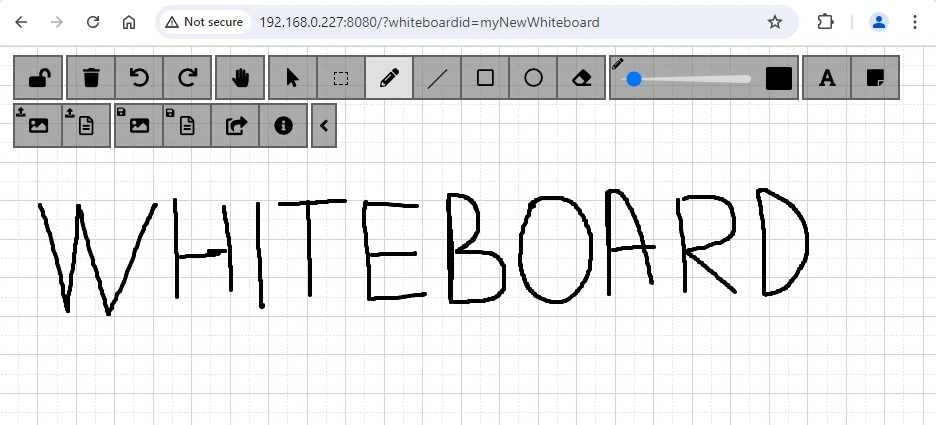The image size is (936, 425).
Task: Activate the pencil drawing tool
Action: (389, 77)
